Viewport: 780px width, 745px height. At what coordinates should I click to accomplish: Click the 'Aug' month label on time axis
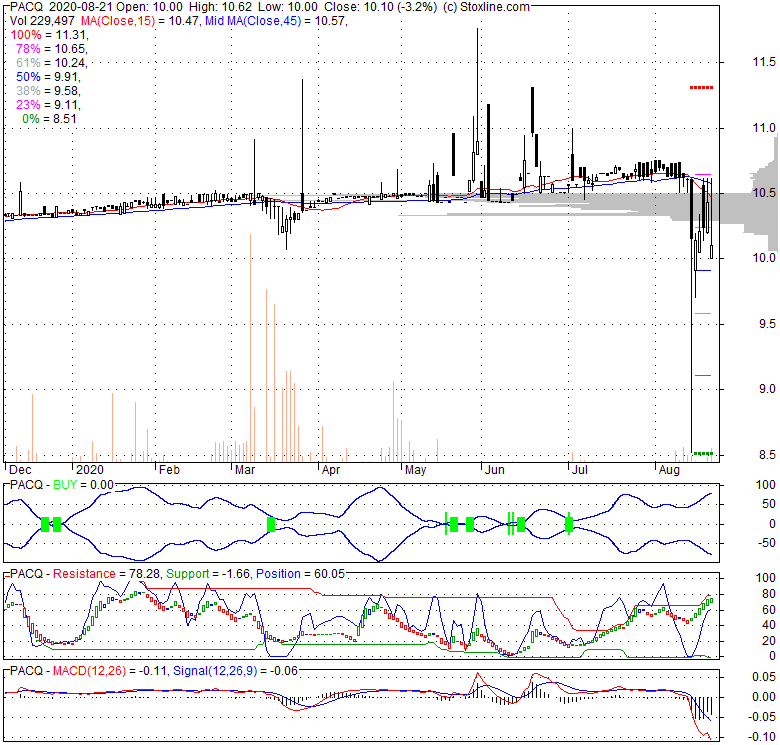669,470
